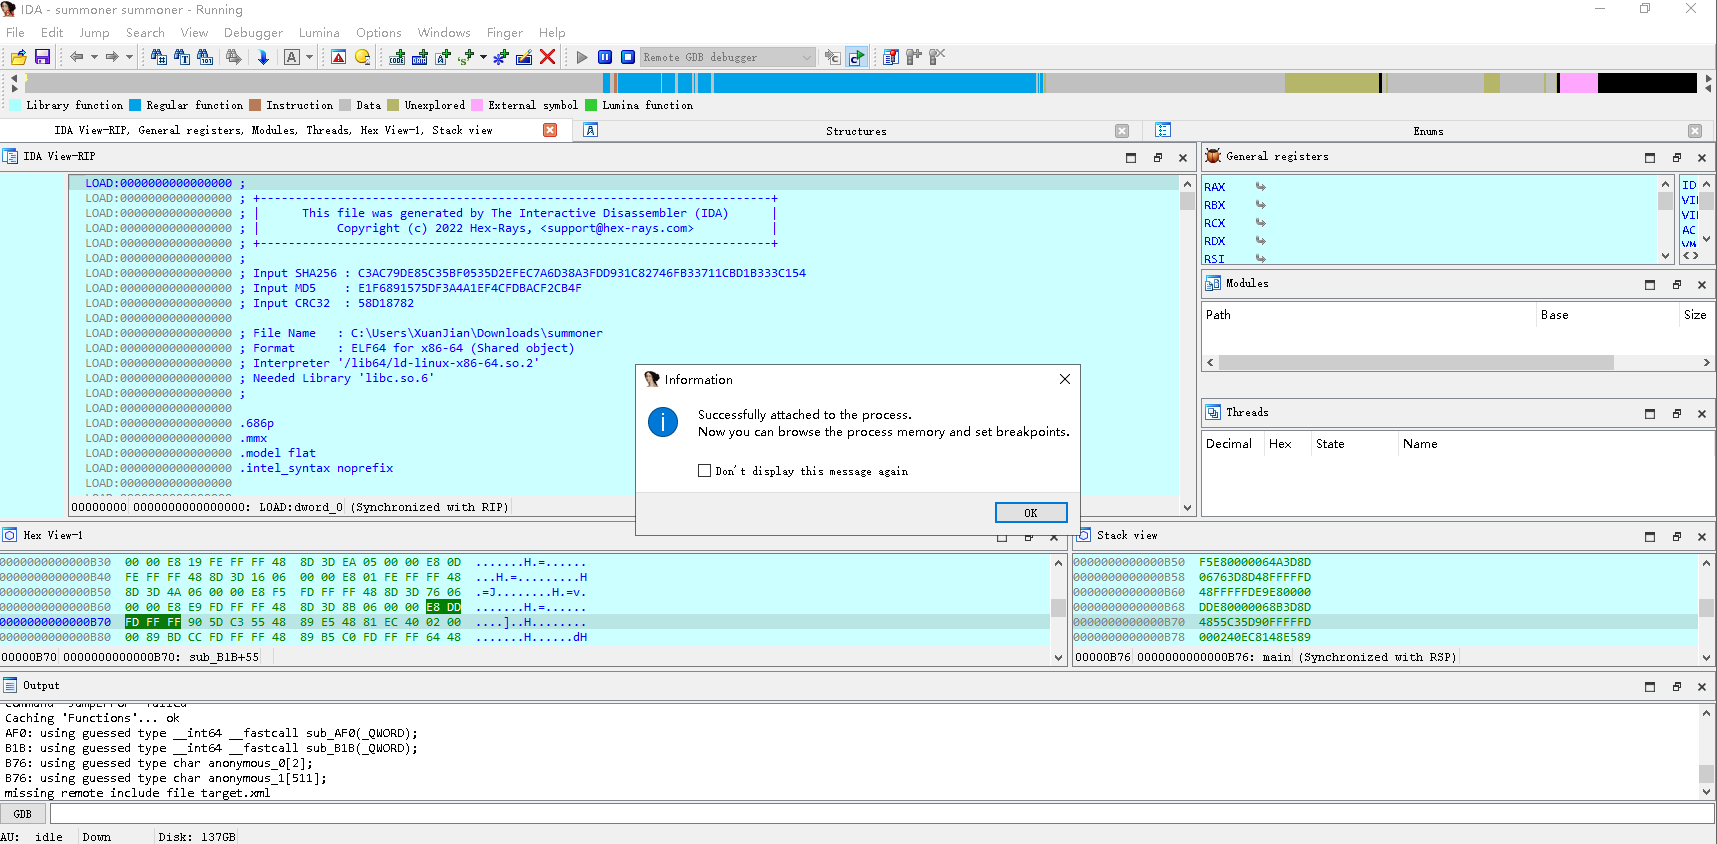Open the dropdown beside the text A icon
The height and width of the screenshot is (844, 1717).
tap(309, 57)
